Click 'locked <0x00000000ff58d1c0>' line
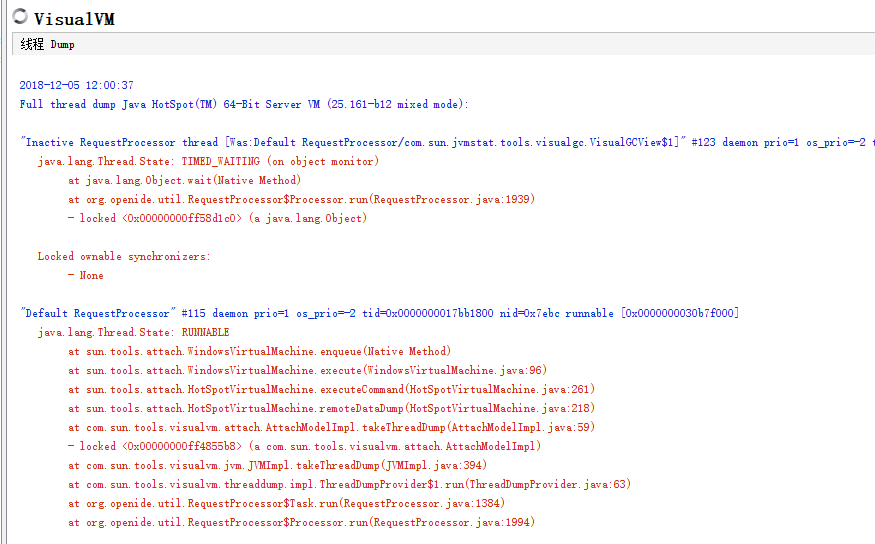 217,218
